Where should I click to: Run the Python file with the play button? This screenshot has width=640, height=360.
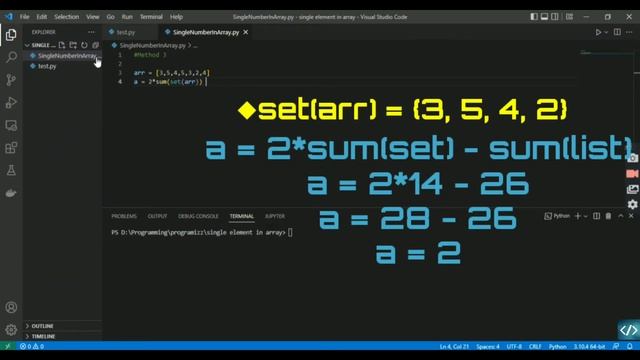(x=598, y=32)
